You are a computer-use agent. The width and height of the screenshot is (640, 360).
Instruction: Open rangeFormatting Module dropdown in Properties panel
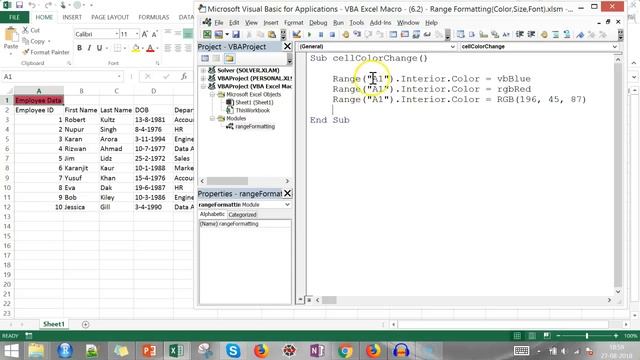pyautogui.click(x=287, y=204)
